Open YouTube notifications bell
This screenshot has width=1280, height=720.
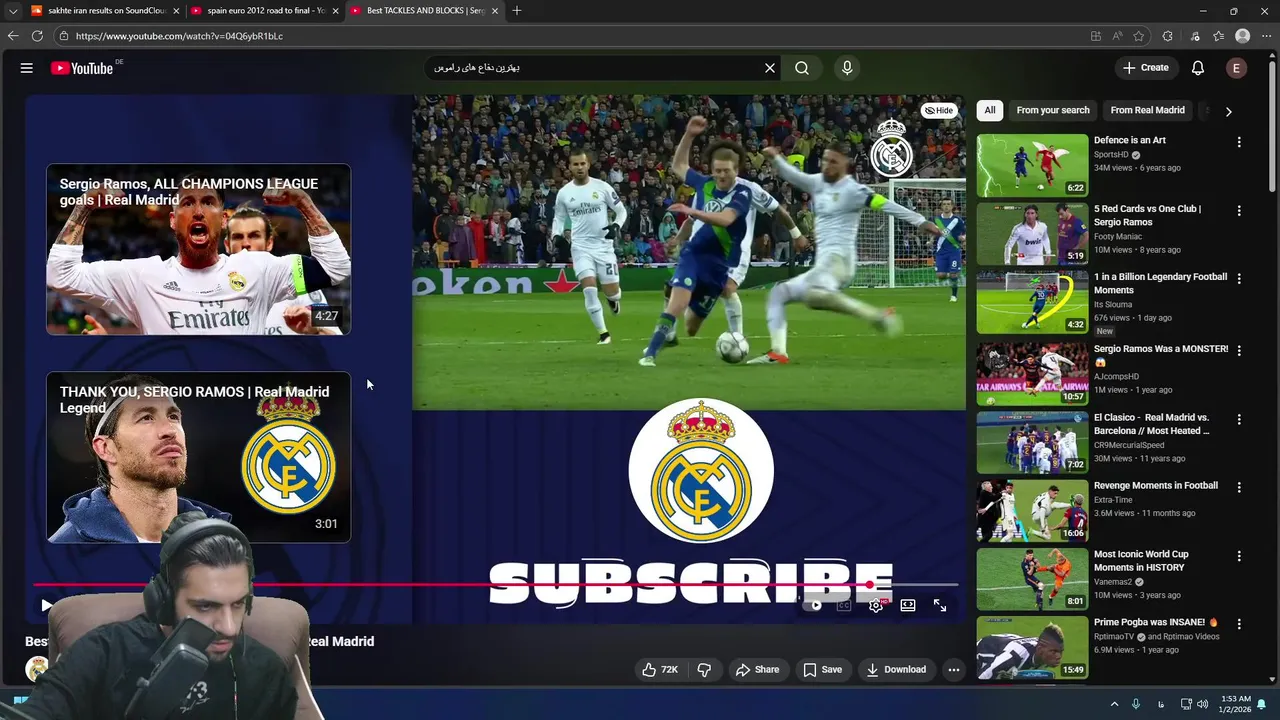click(x=1198, y=68)
